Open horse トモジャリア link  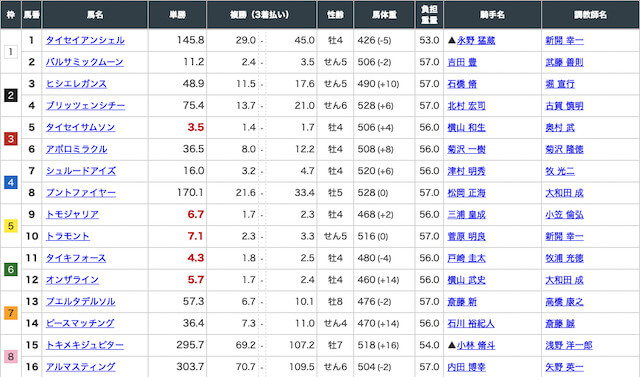pos(72,214)
